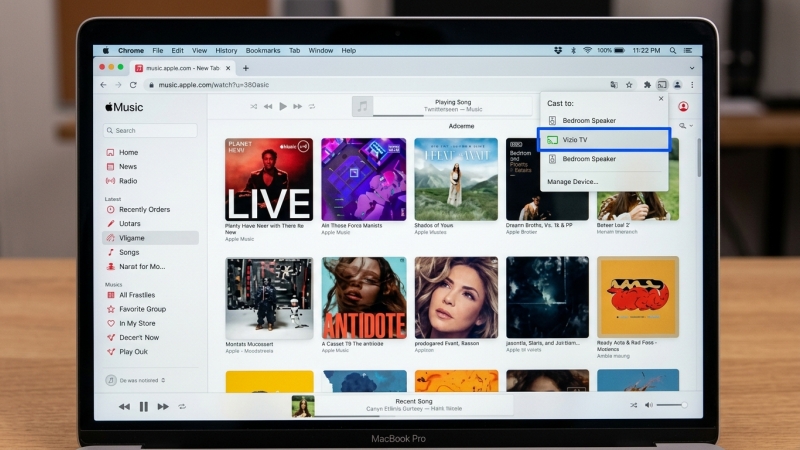This screenshot has height=450, width=800.
Task: Reload the page
Action: coord(133,85)
